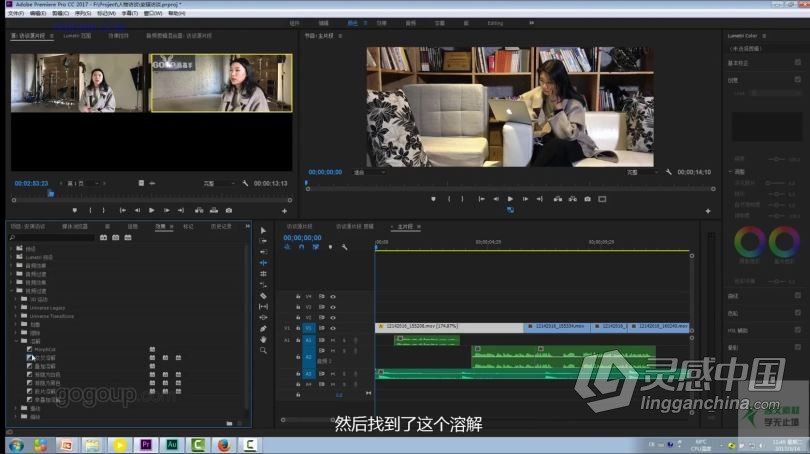Select the Razor tool

point(263,296)
